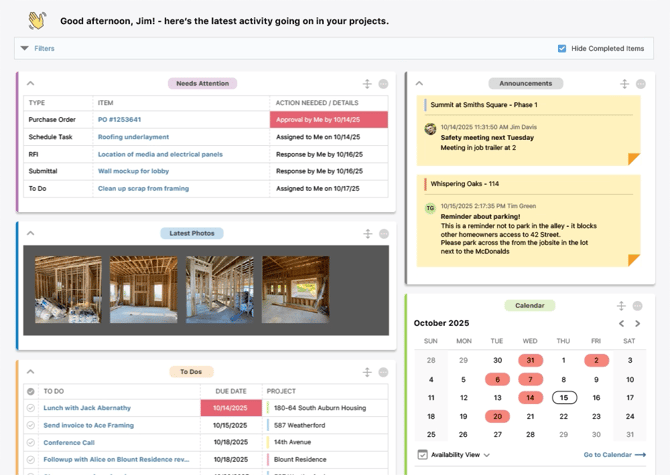Select highlighted October 6 on calendar
The width and height of the screenshot is (670, 475).
click(497, 379)
